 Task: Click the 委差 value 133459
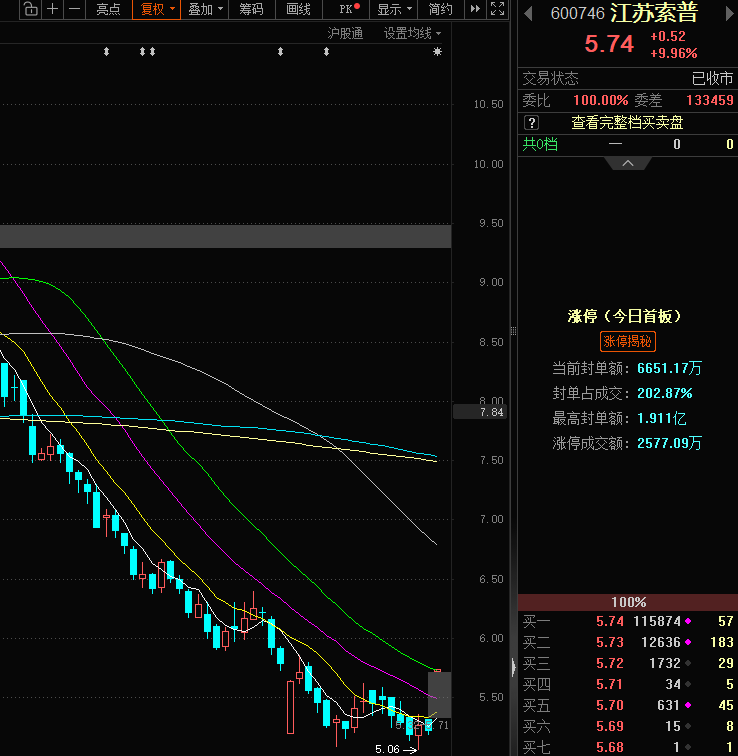710,100
